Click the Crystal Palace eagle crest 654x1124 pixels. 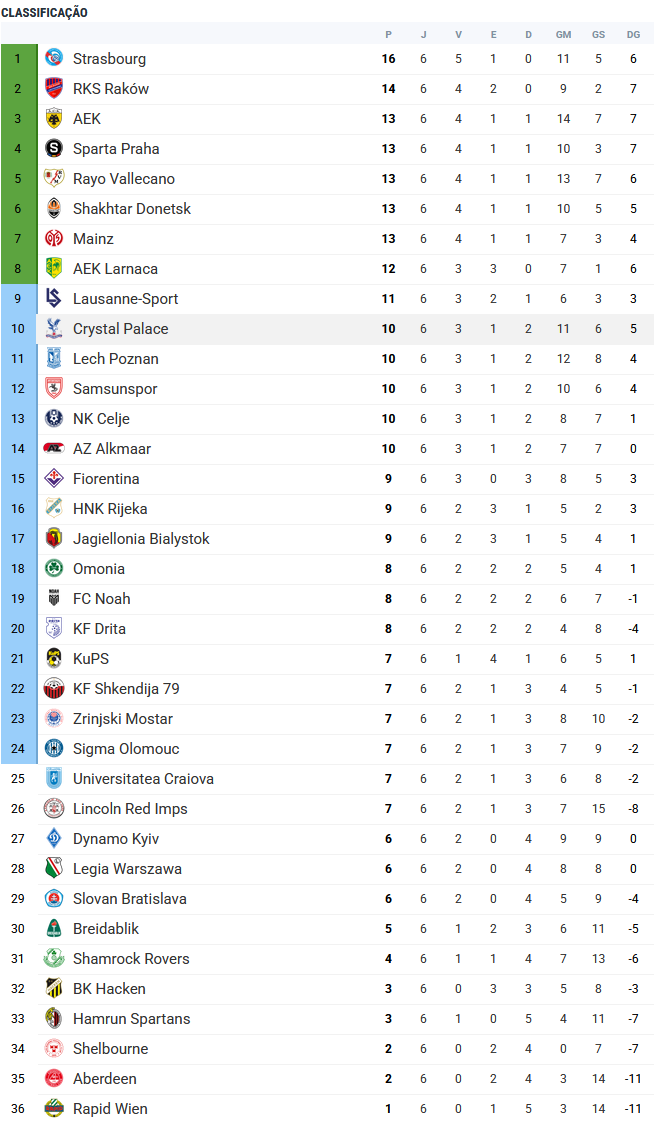(x=54, y=329)
